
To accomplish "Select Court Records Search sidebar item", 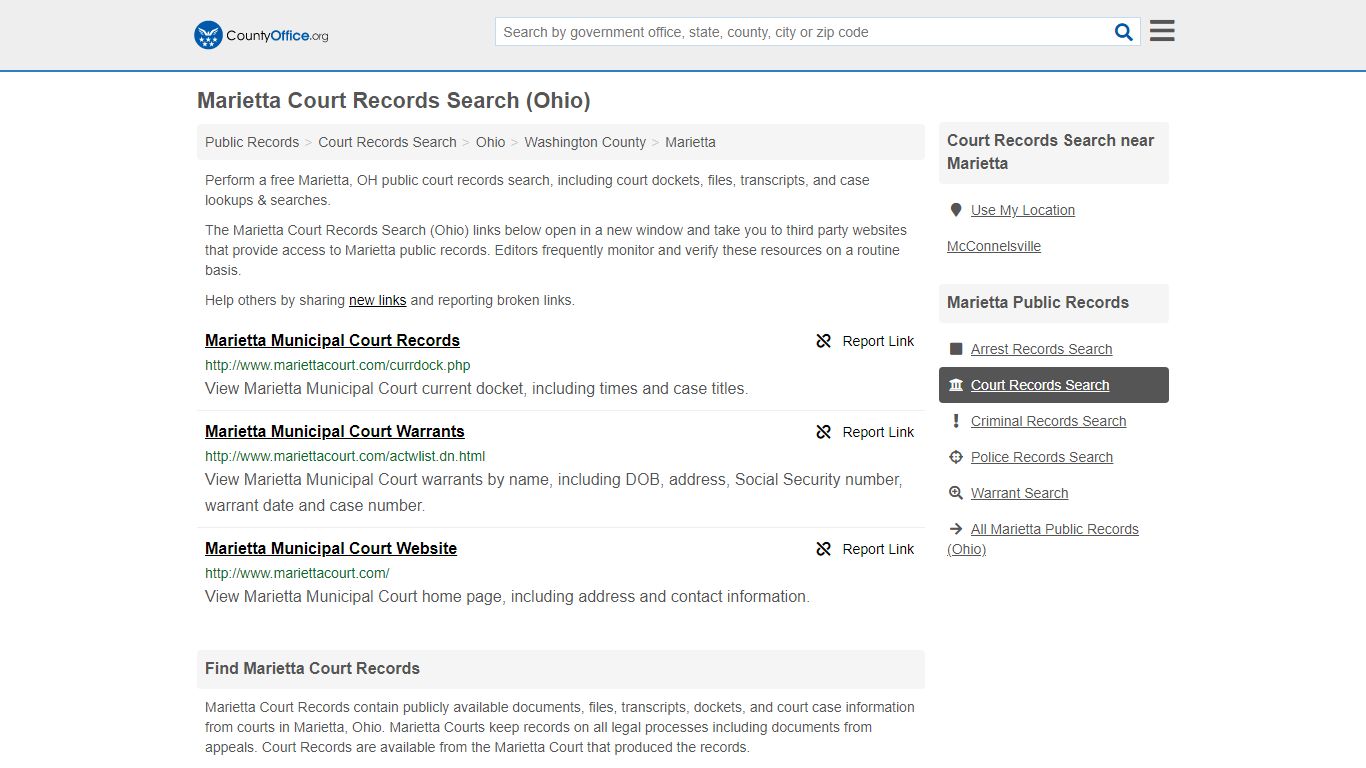I will pyautogui.click(x=1054, y=385).
